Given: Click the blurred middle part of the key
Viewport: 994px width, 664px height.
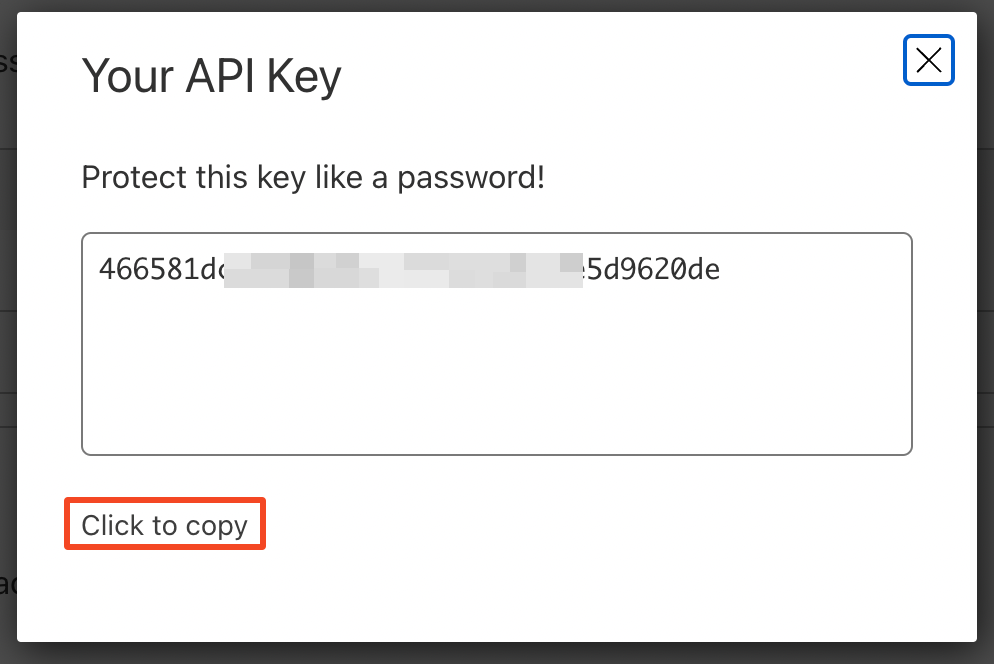Looking at the screenshot, I should click(403, 270).
